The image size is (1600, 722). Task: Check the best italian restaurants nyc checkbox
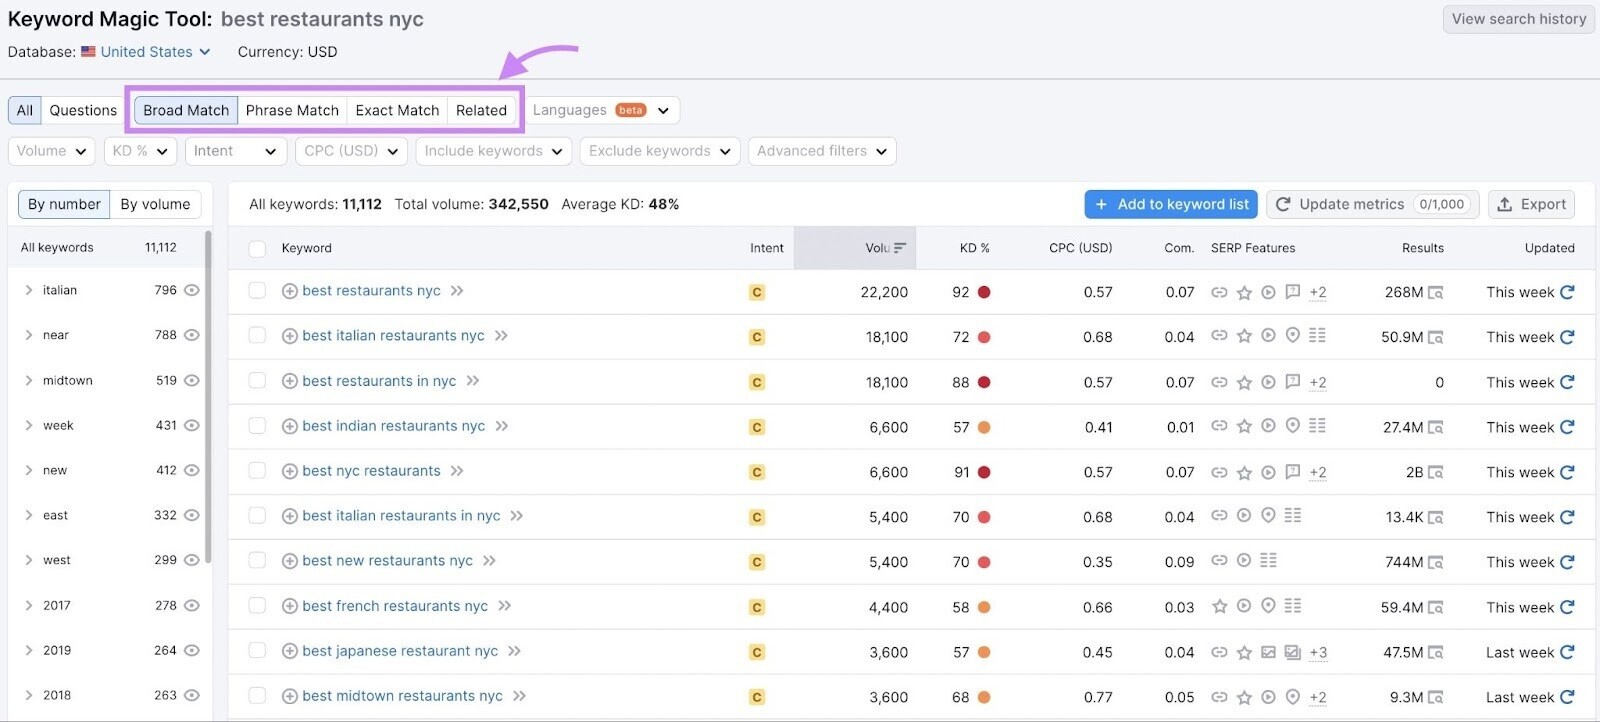tap(257, 336)
